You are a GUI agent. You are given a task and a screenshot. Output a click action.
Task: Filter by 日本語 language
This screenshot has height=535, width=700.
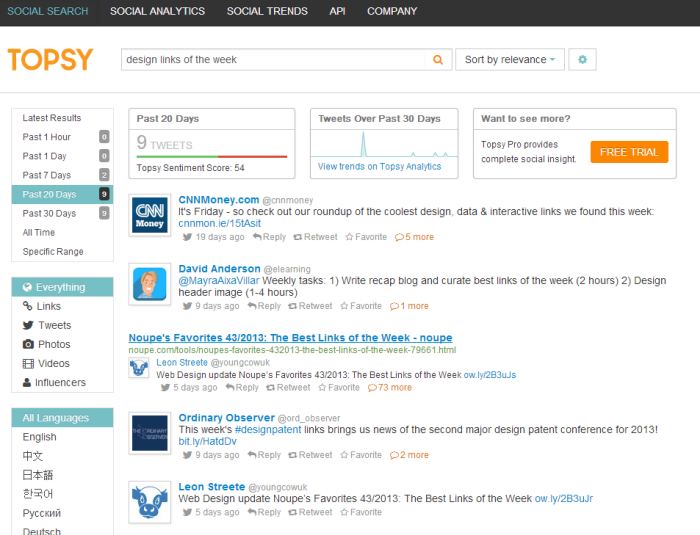(x=62, y=475)
